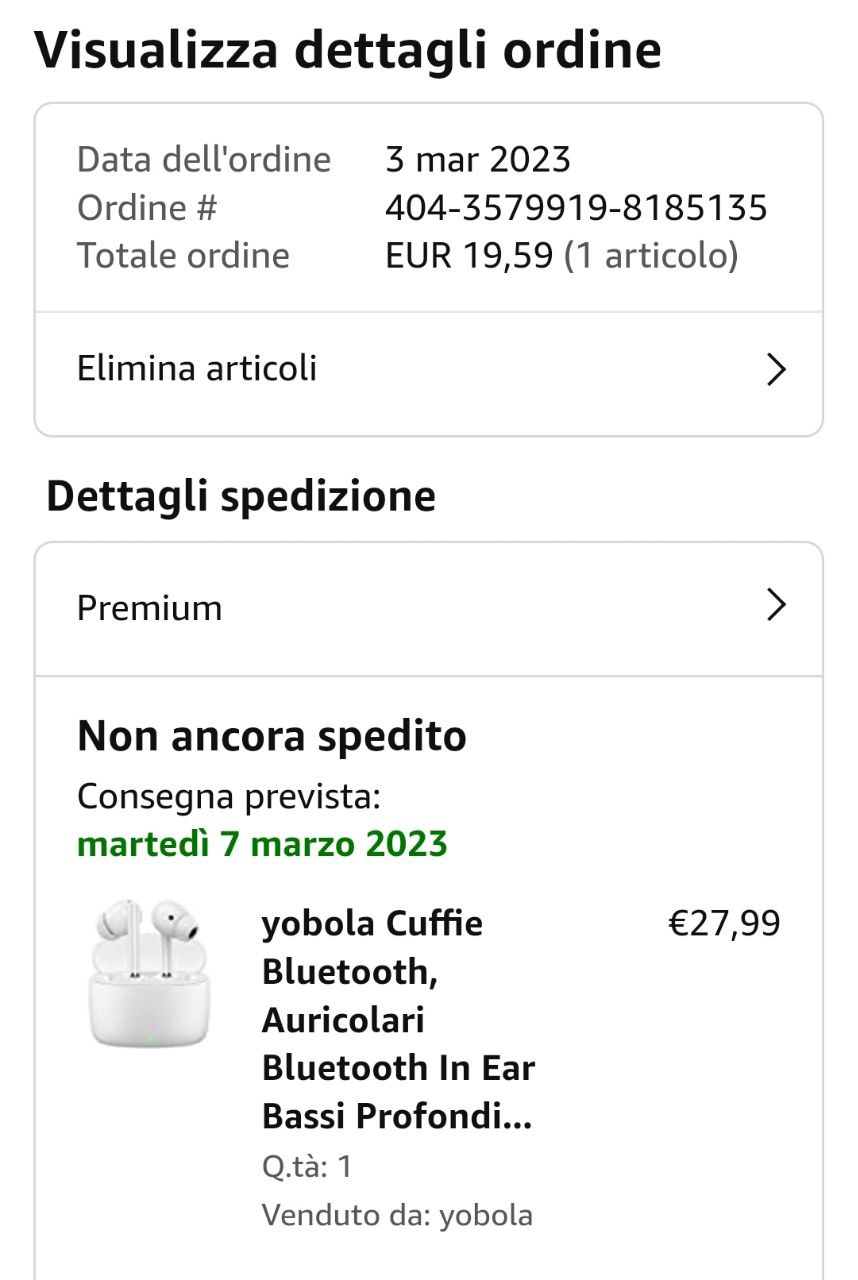The width and height of the screenshot is (858, 1280).
Task: Open the Venduto da: yobola seller line
Action: click(397, 1215)
